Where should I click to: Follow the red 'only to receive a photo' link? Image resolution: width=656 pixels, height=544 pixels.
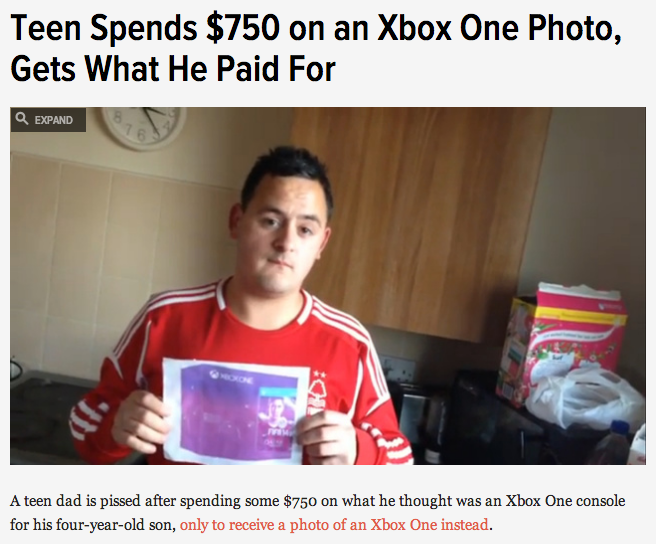pyautogui.click(x=334, y=524)
